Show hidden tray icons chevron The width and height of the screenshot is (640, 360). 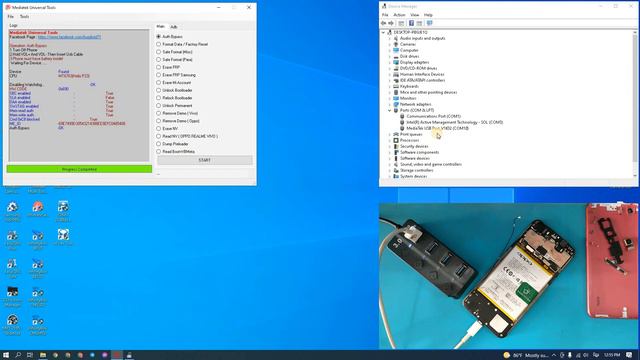pyautogui.click(x=554, y=355)
